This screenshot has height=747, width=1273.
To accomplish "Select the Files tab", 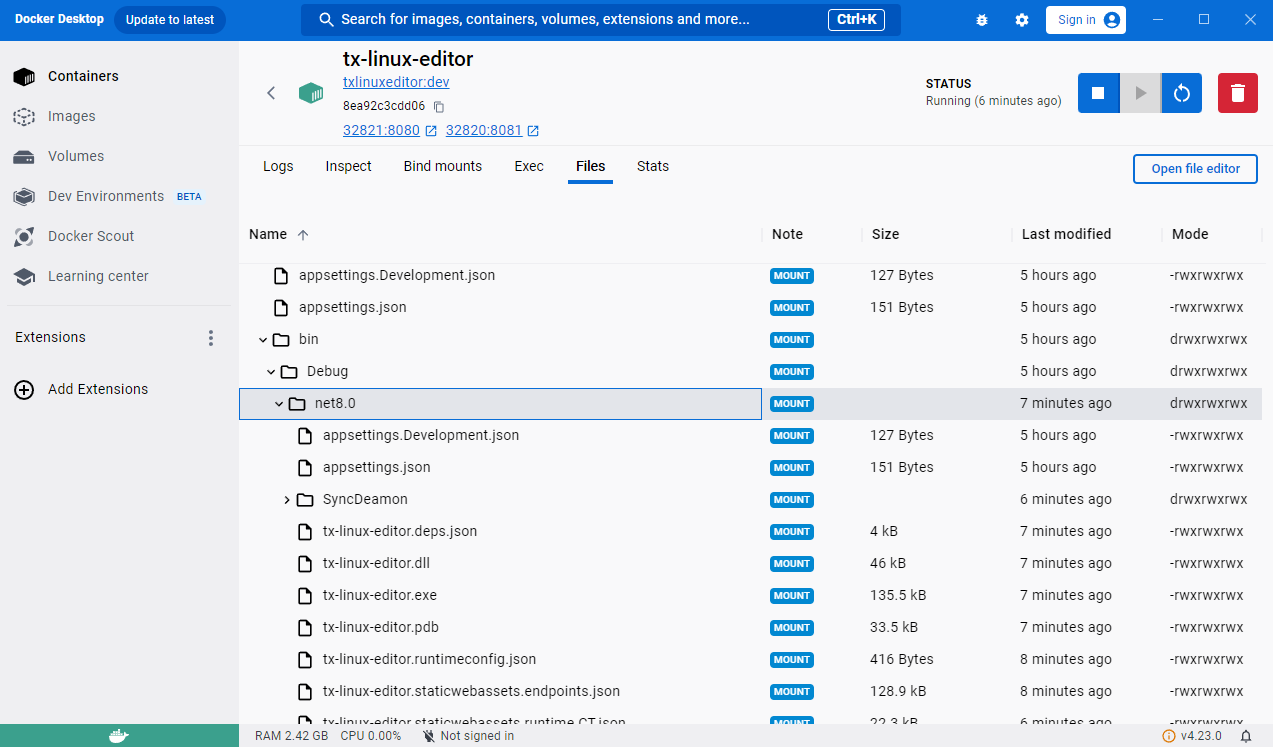I will point(591,166).
